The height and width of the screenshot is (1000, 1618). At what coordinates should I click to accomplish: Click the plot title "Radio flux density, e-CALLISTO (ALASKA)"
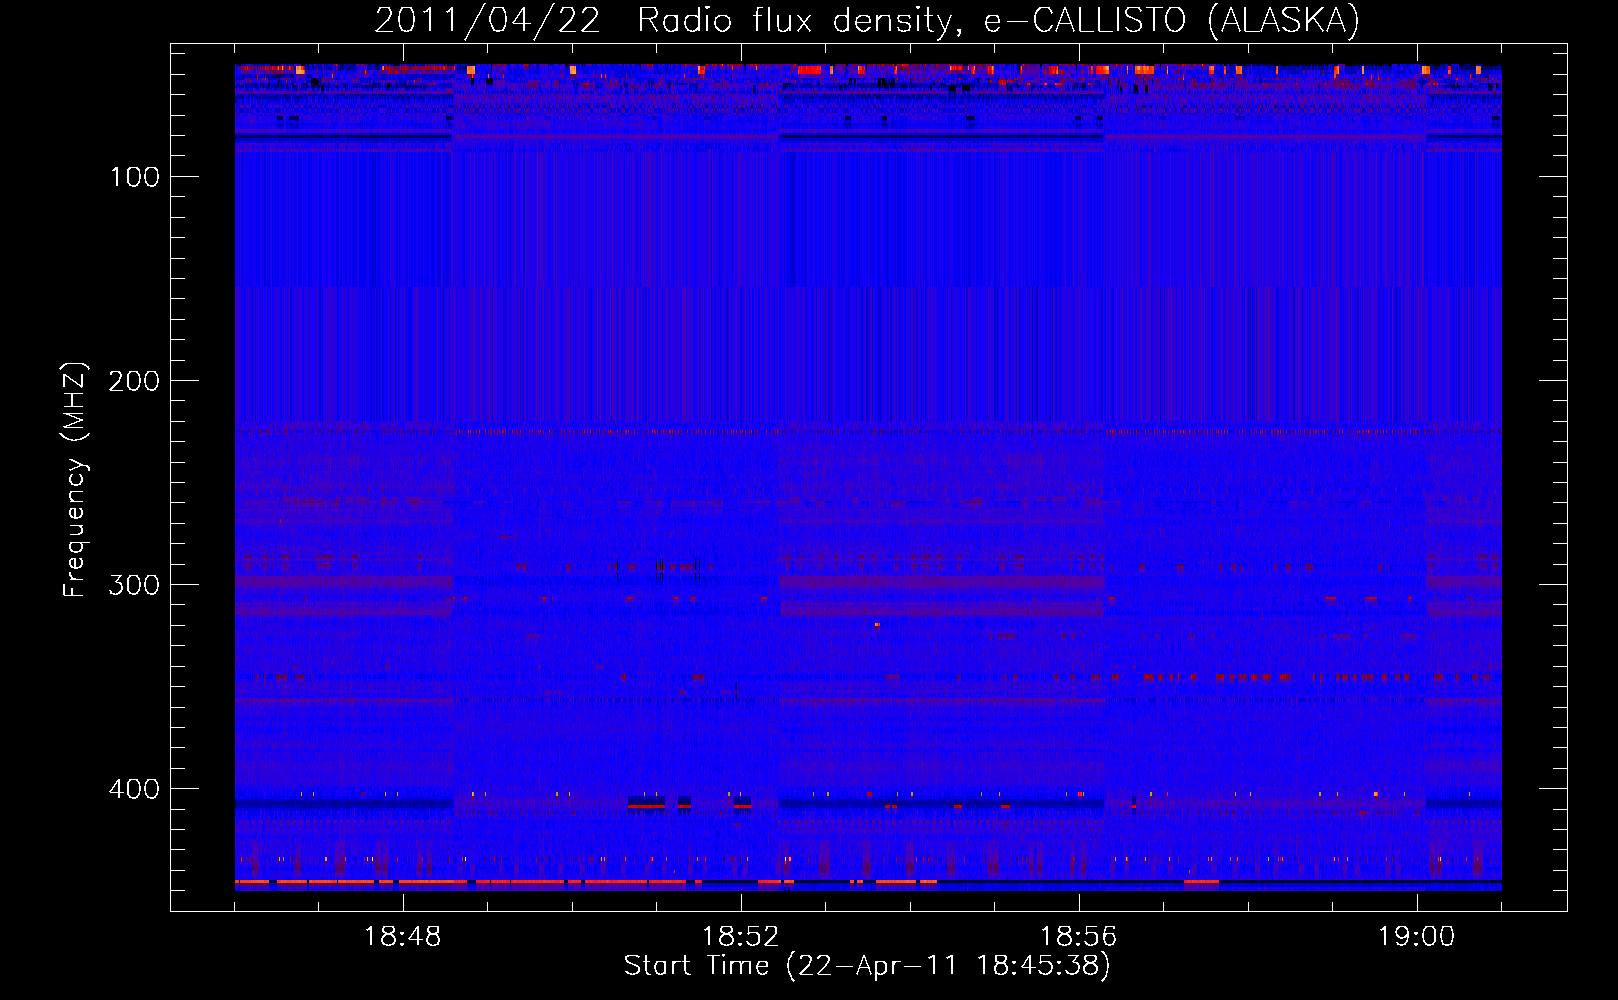click(x=998, y=20)
